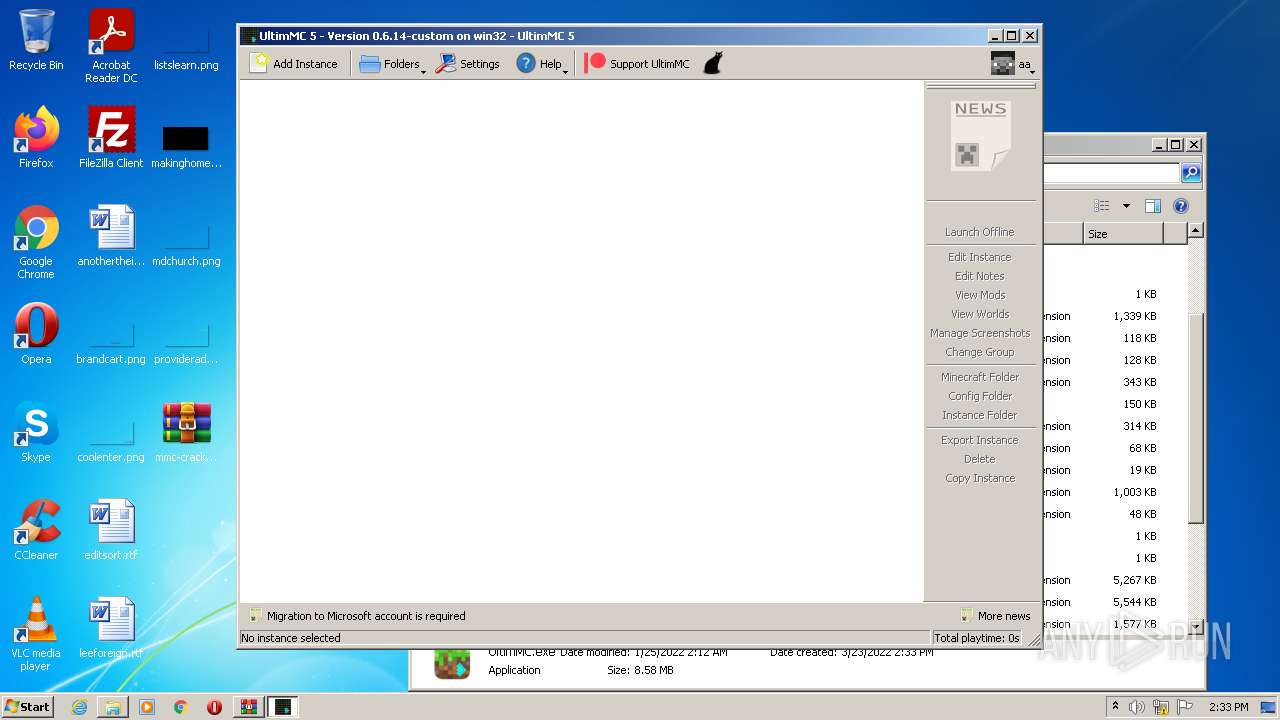Click the Explorer scrollbar up arrow
1280x720 pixels.
pos(1196,231)
